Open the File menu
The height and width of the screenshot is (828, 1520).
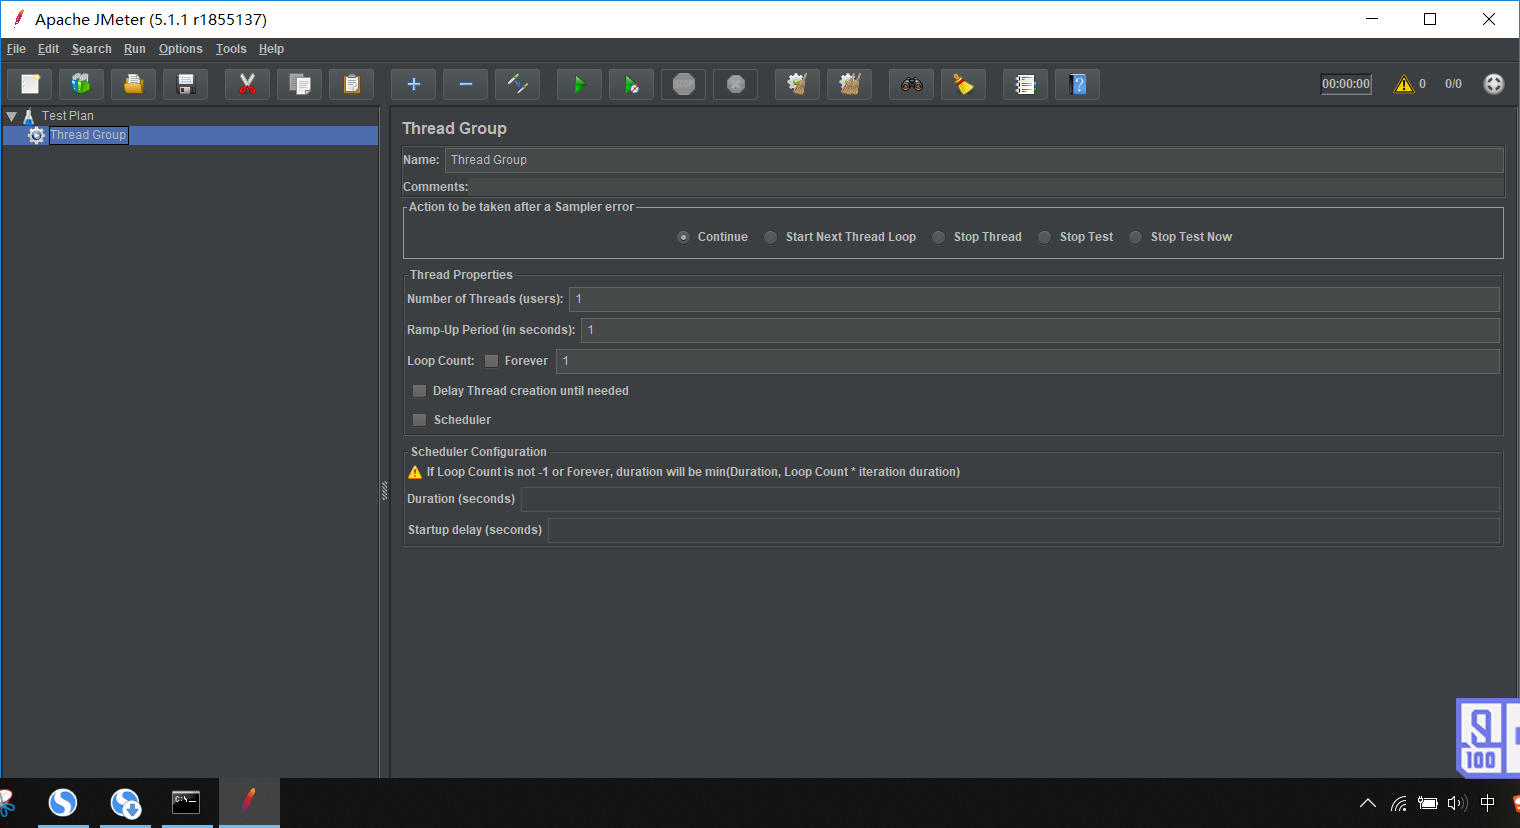click(x=16, y=49)
